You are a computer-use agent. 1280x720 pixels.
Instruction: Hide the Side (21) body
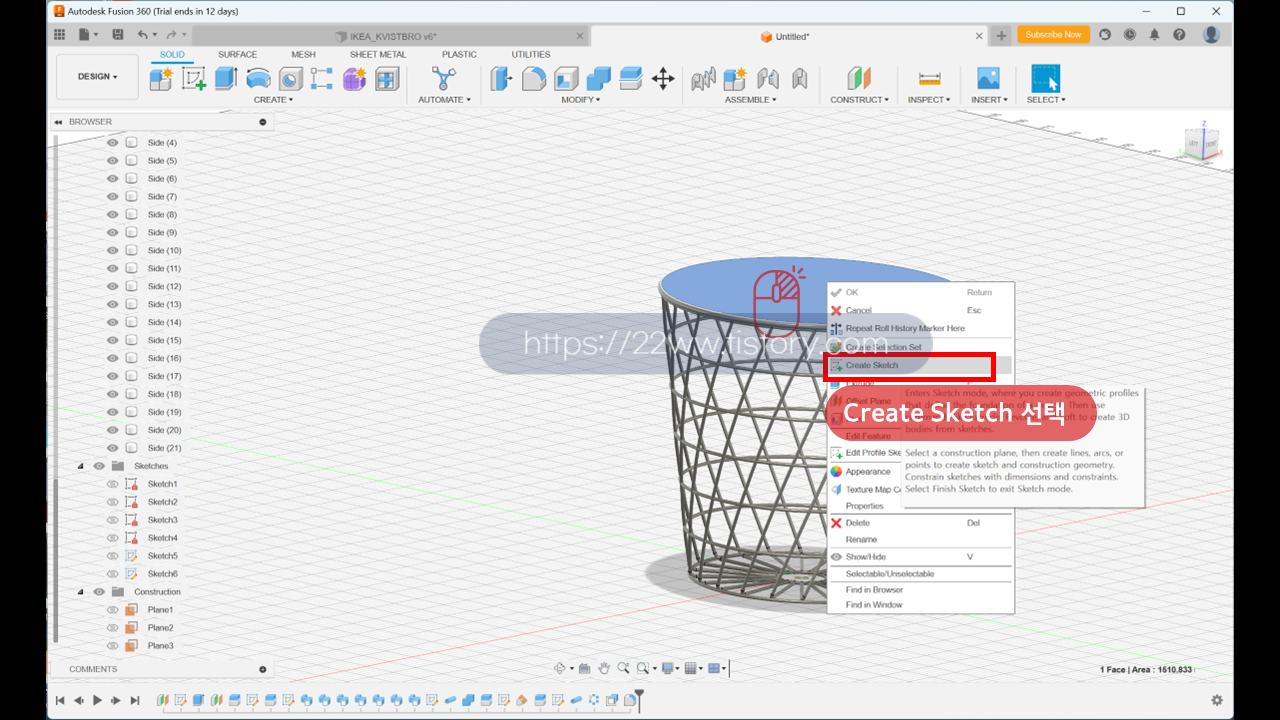(x=112, y=448)
